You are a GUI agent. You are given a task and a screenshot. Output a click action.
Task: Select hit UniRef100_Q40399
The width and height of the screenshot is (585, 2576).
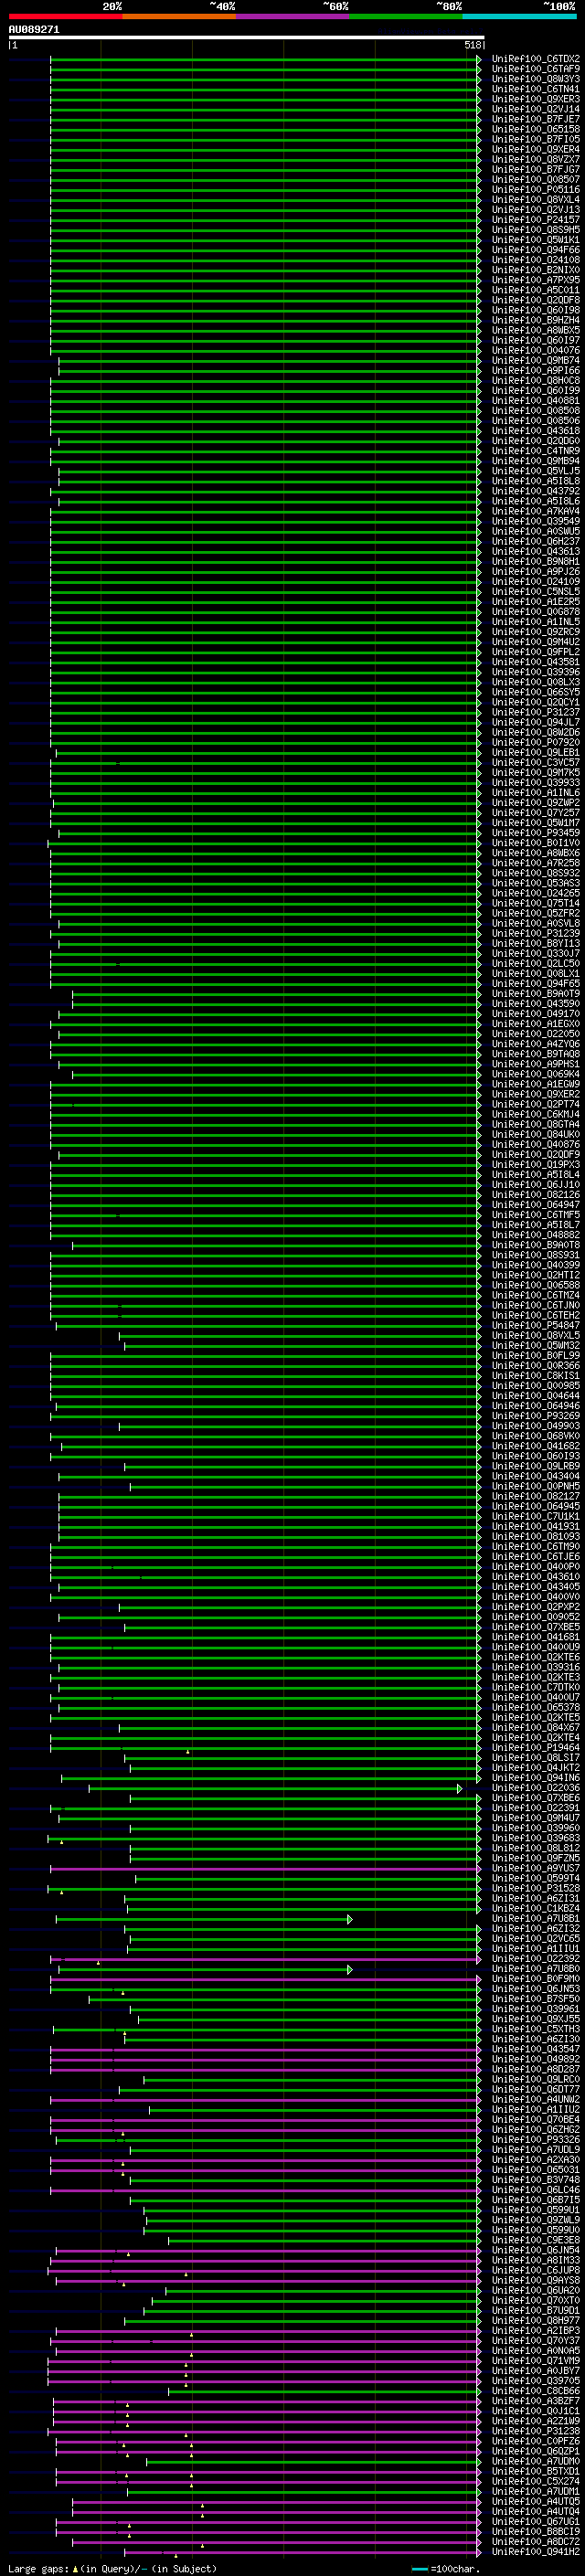click(x=536, y=1265)
